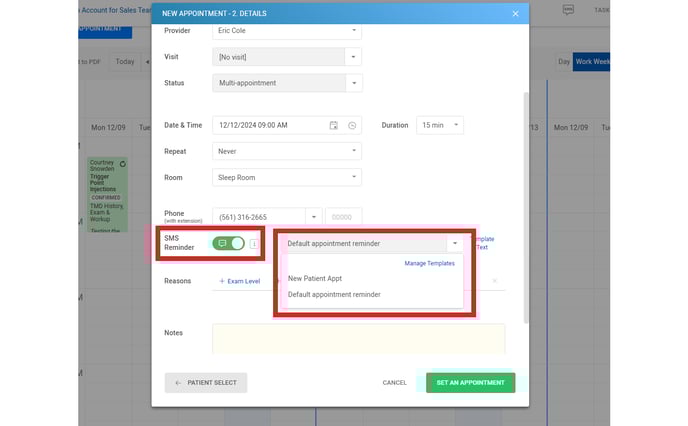Select New Patient Appt template option

[315, 279]
